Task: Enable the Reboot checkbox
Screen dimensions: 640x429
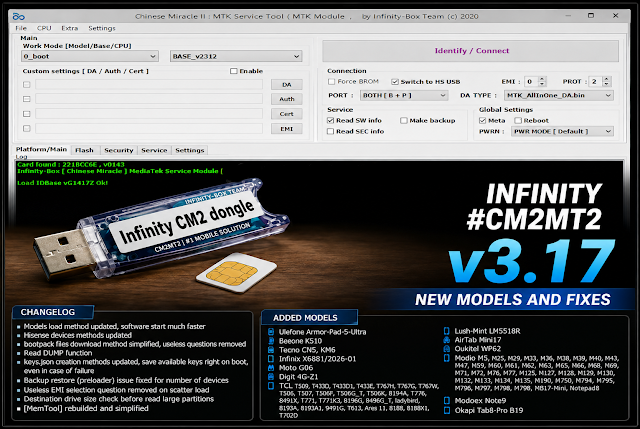Action: pos(518,120)
